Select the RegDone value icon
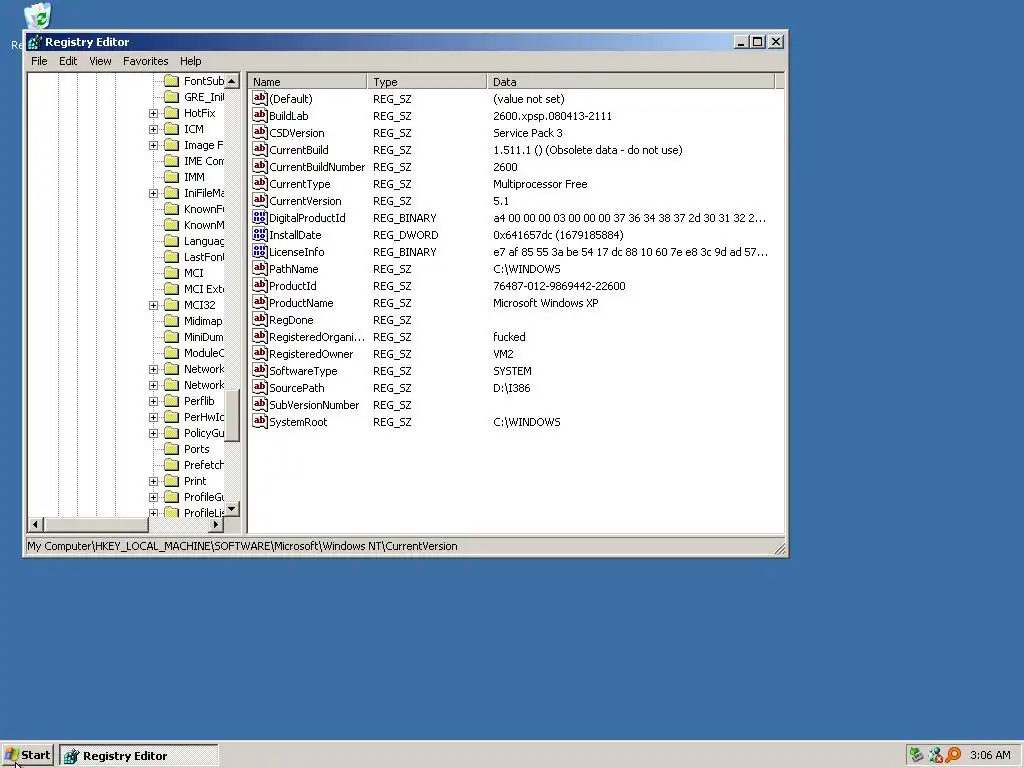 tap(260, 319)
